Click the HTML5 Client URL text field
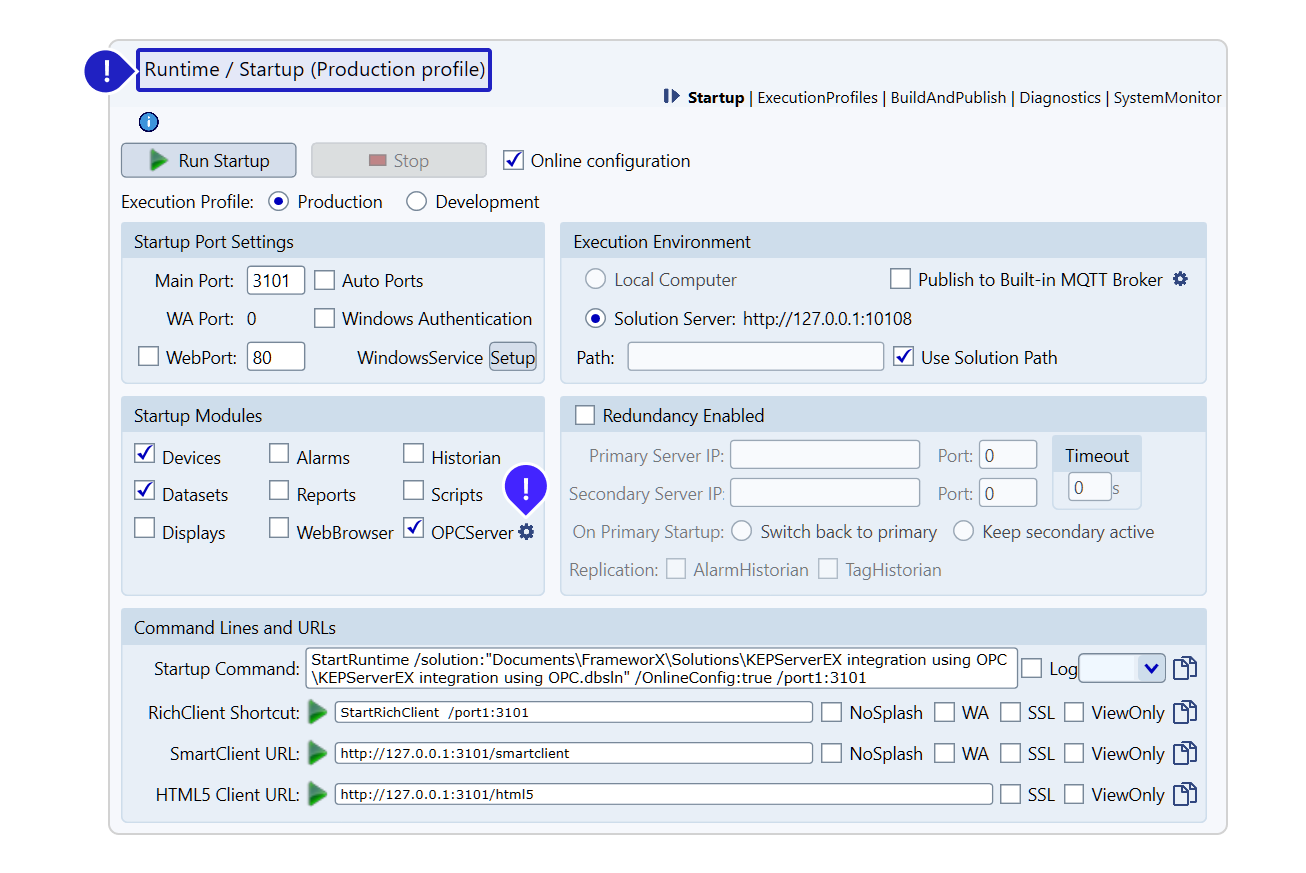The height and width of the screenshot is (873, 1306). click(664, 794)
